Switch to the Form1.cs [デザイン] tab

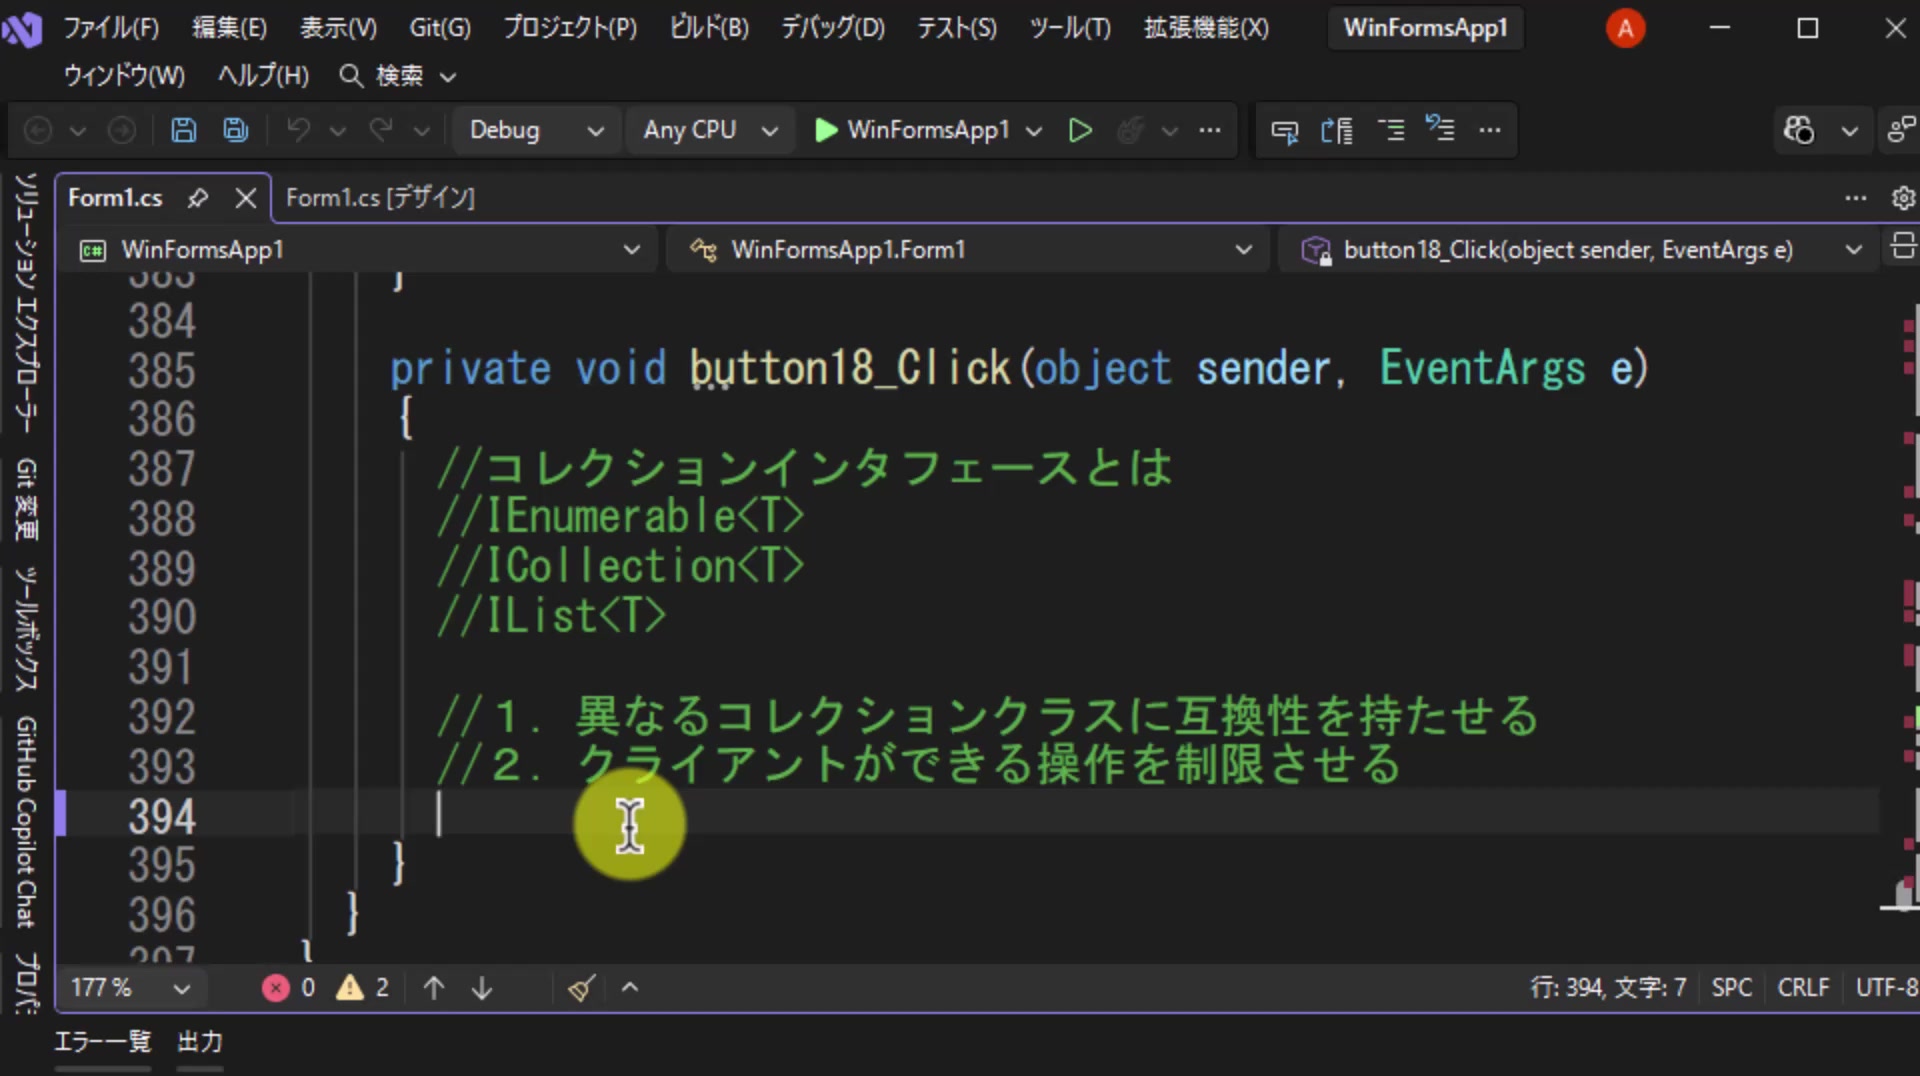[380, 198]
